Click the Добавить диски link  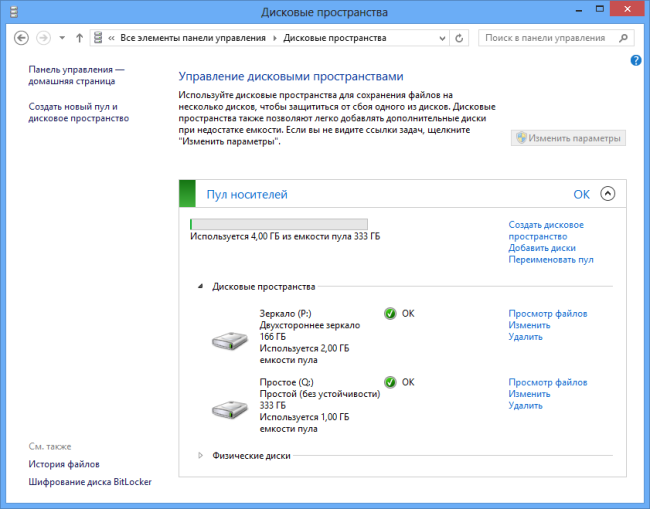542,248
